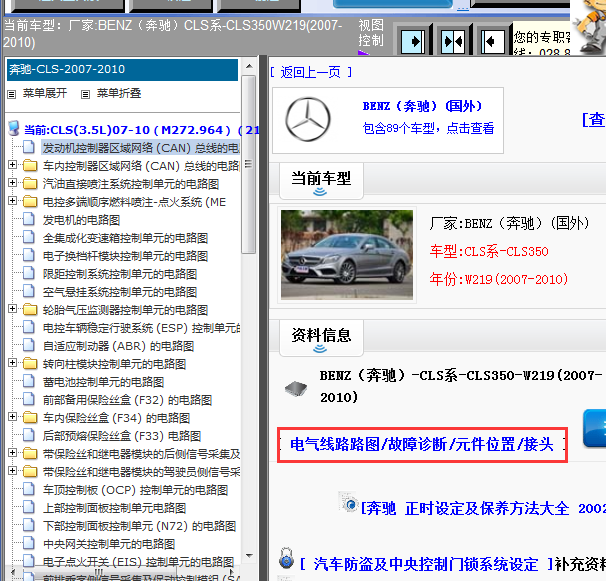Expand 带保险丝和继电器模块的后侧信号采集 tree node
The width and height of the screenshot is (606, 581).
[12, 453]
